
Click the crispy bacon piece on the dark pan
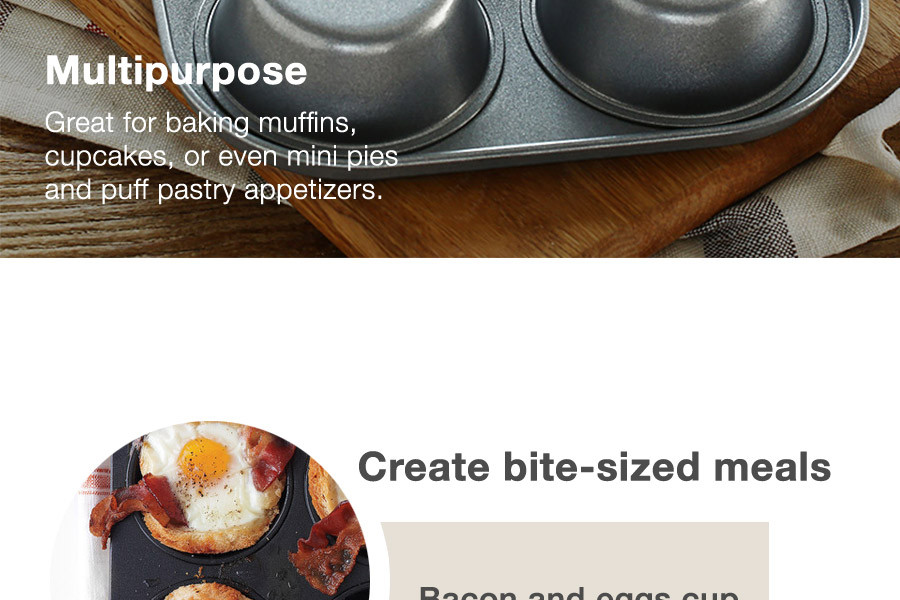click(x=328, y=548)
